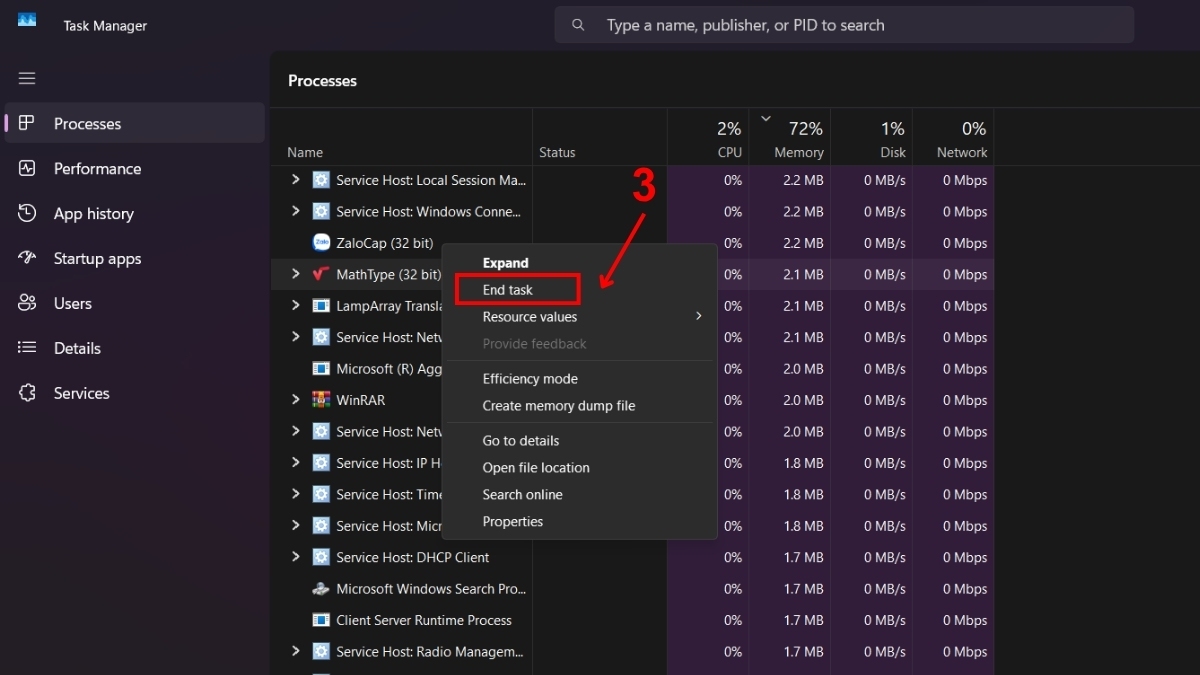Open the Users page
This screenshot has width=1200, height=675.
tap(135, 303)
